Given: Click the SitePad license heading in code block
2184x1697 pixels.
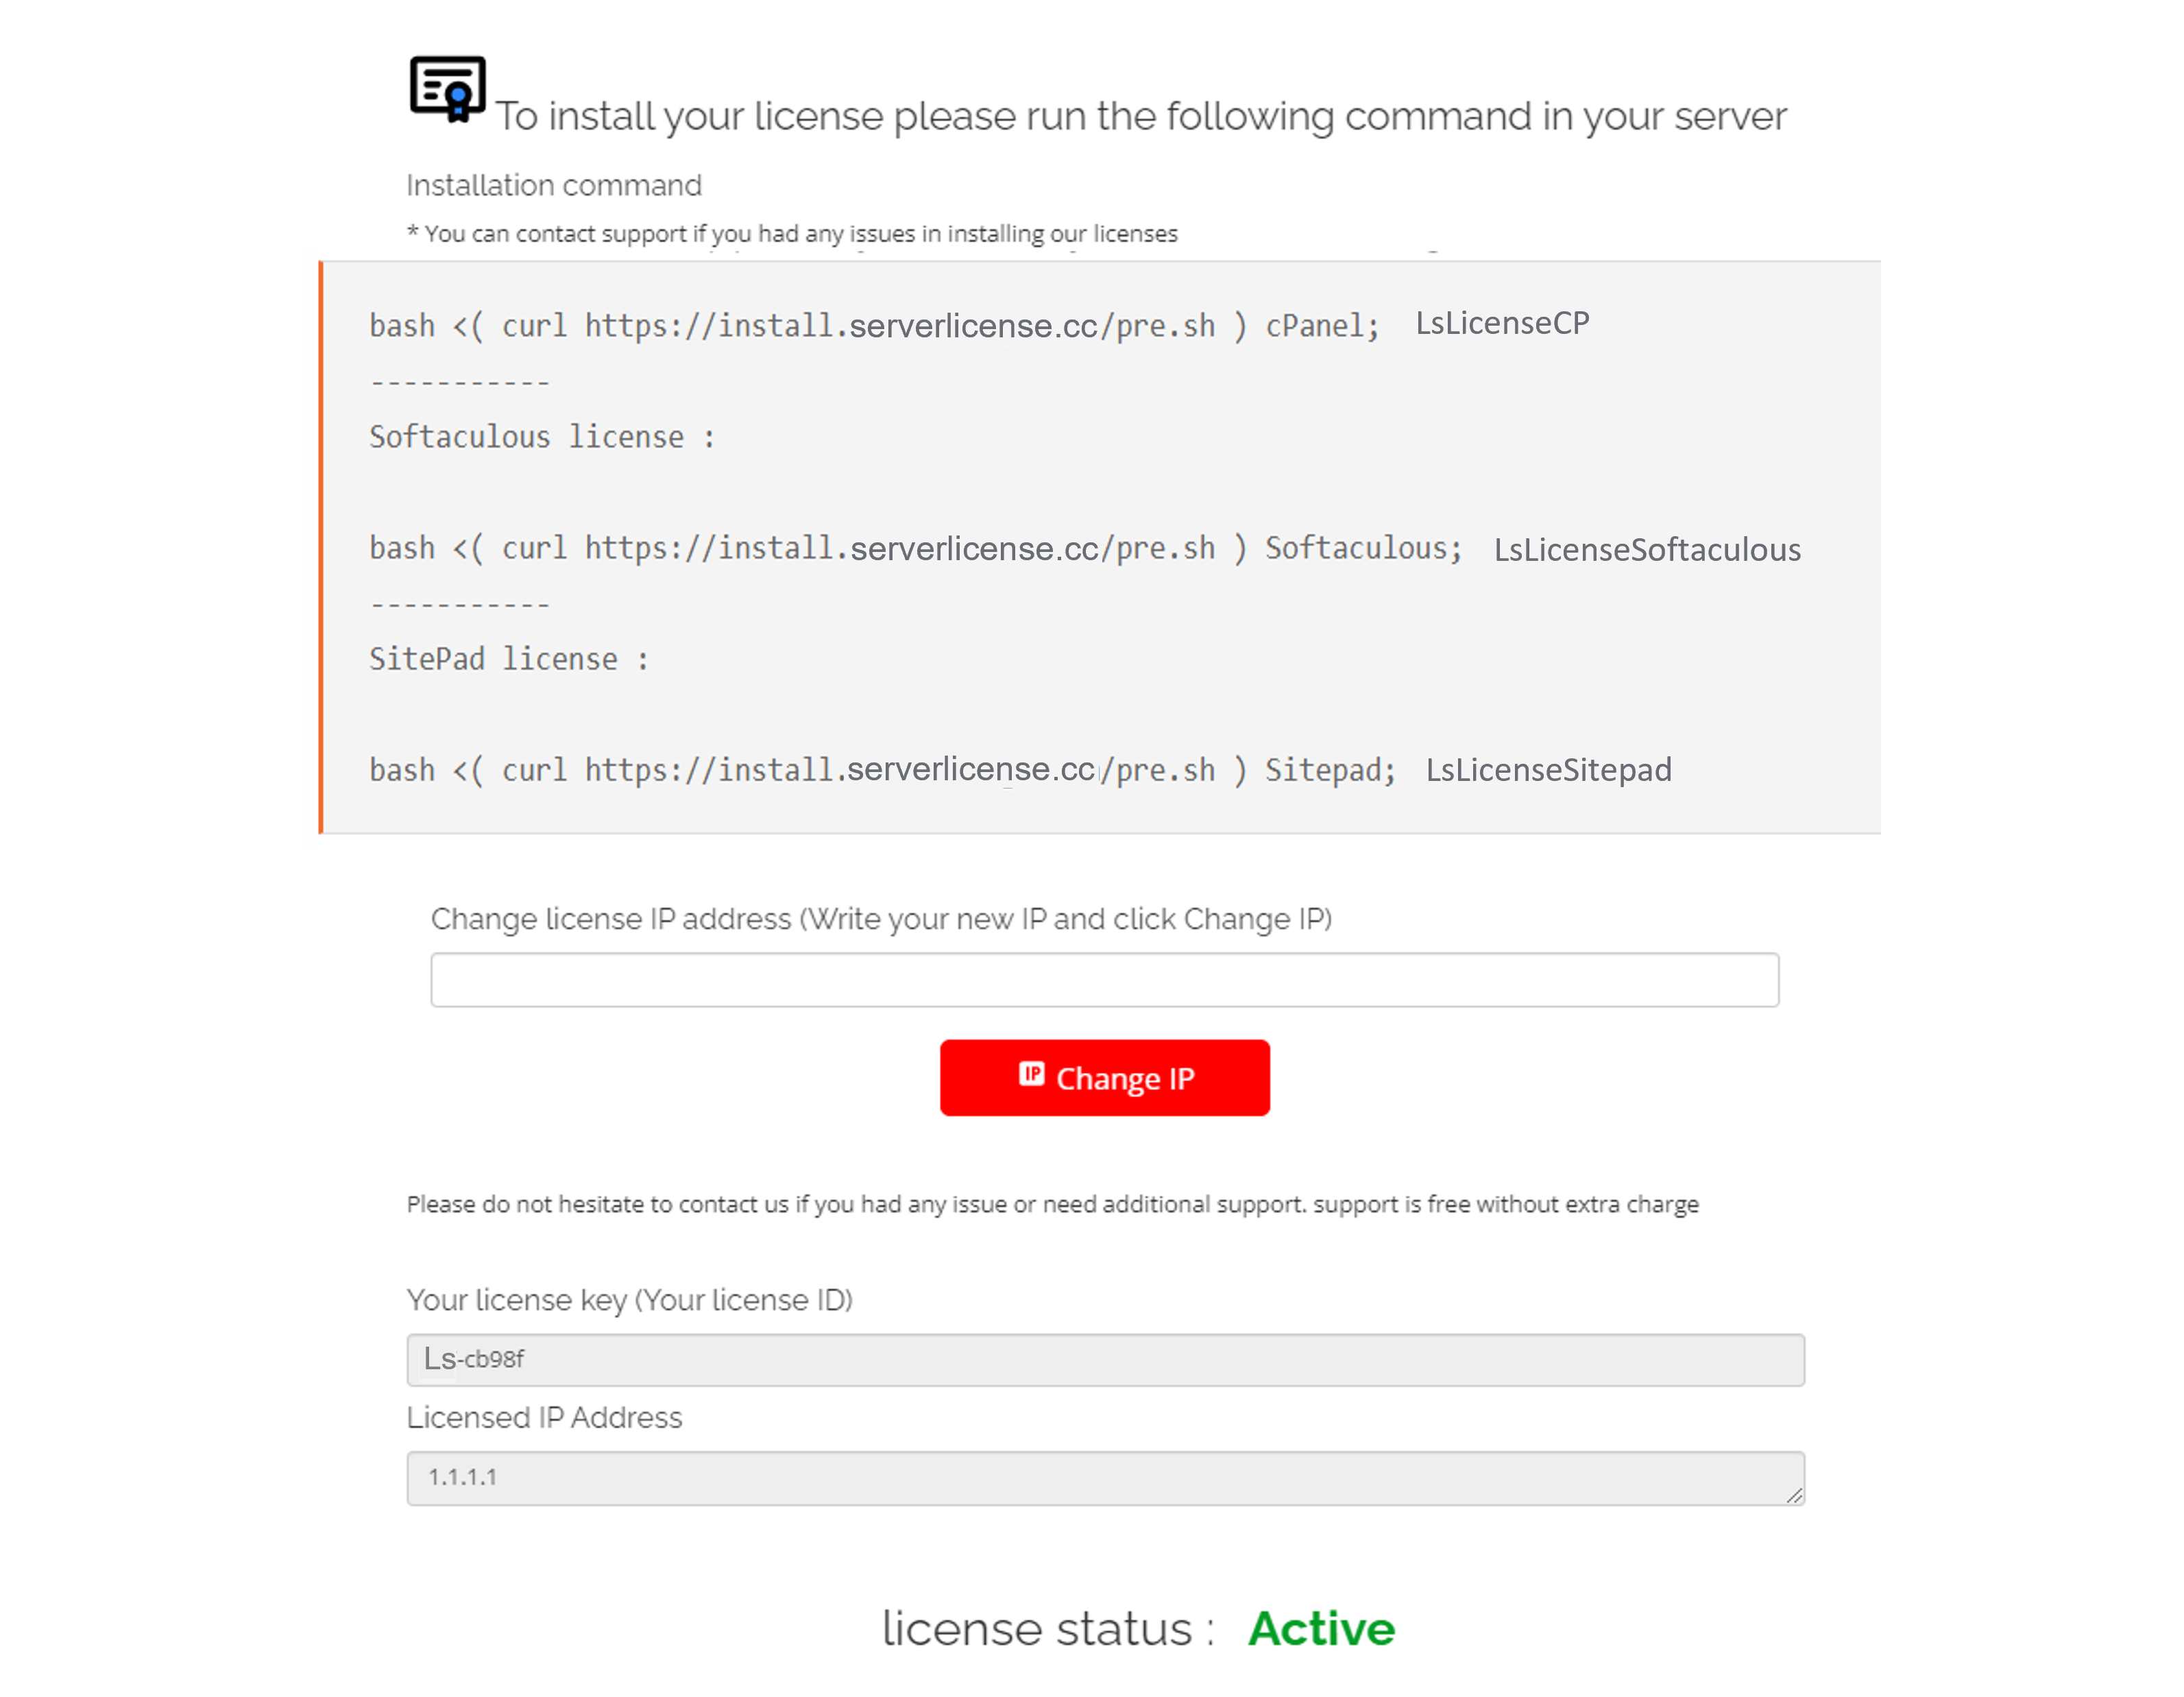Looking at the screenshot, I should [509, 658].
